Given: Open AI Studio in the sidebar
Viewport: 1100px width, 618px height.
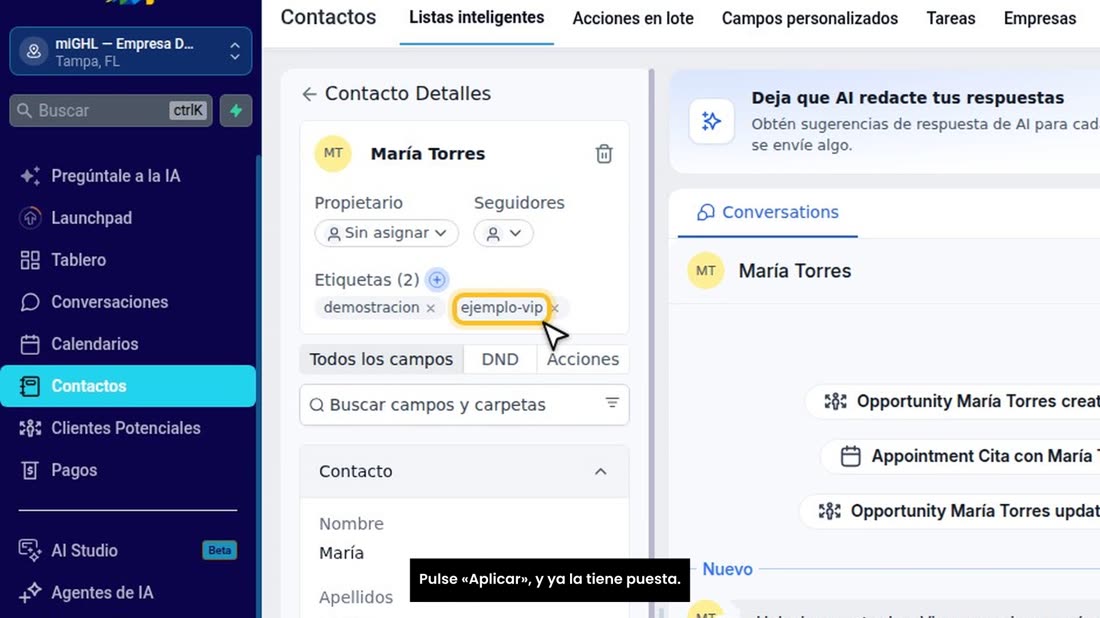Looking at the screenshot, I should pos(84,551).
